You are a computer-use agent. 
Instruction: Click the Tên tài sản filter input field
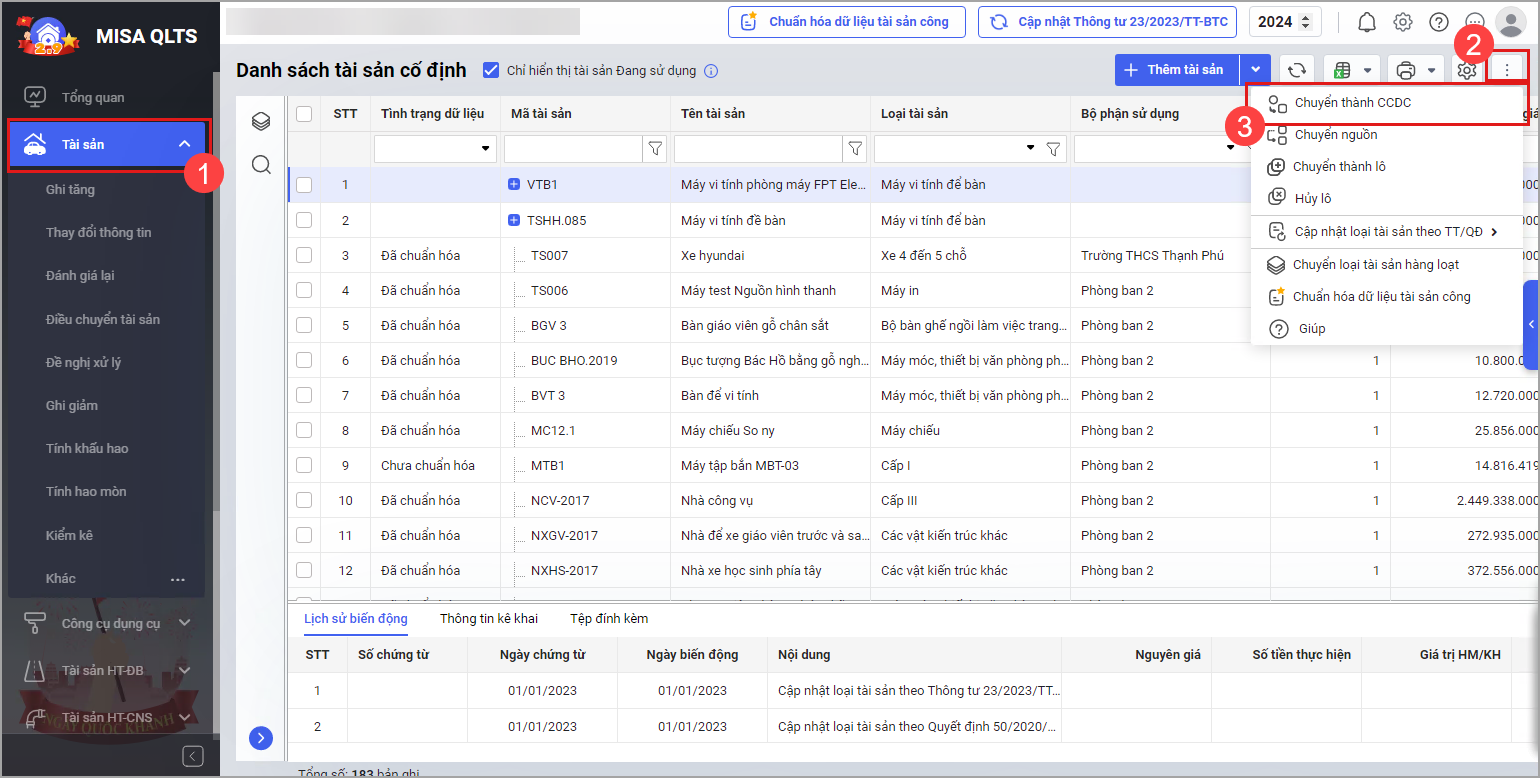click(x=758, y=149)
